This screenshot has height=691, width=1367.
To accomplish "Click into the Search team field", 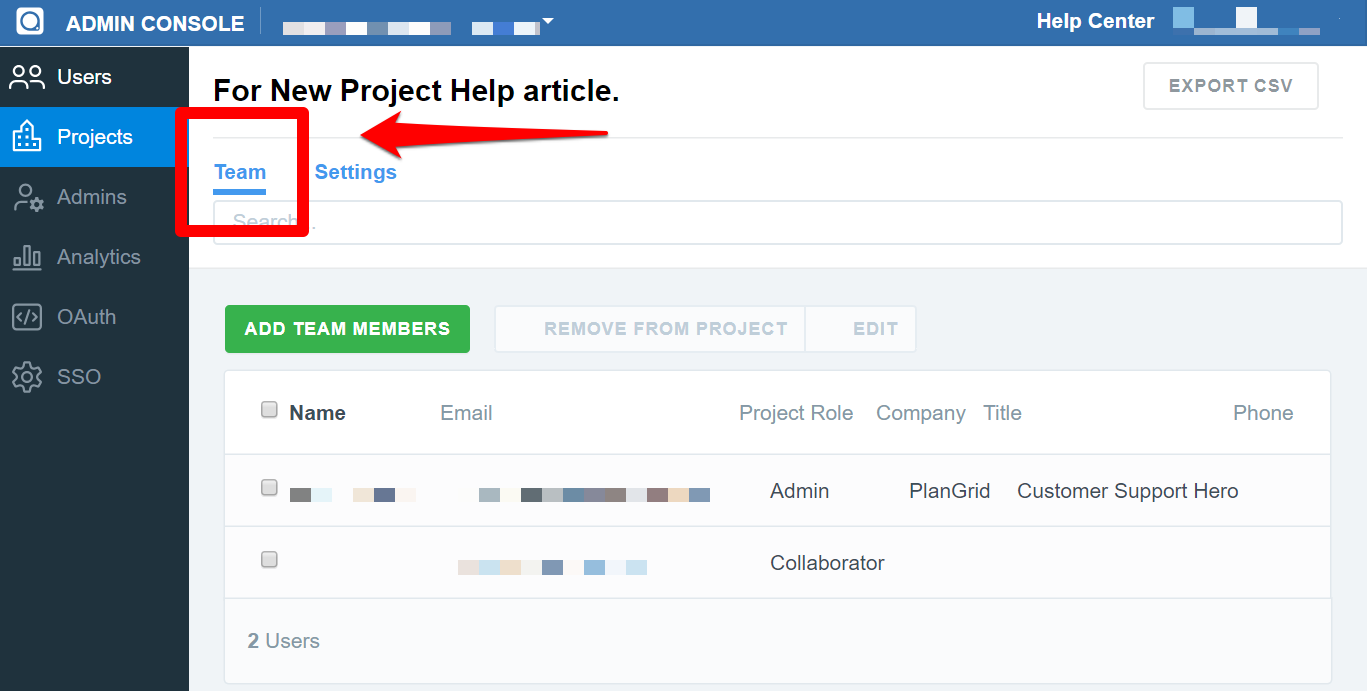I will pyautogui.click(x=778, y=222).
